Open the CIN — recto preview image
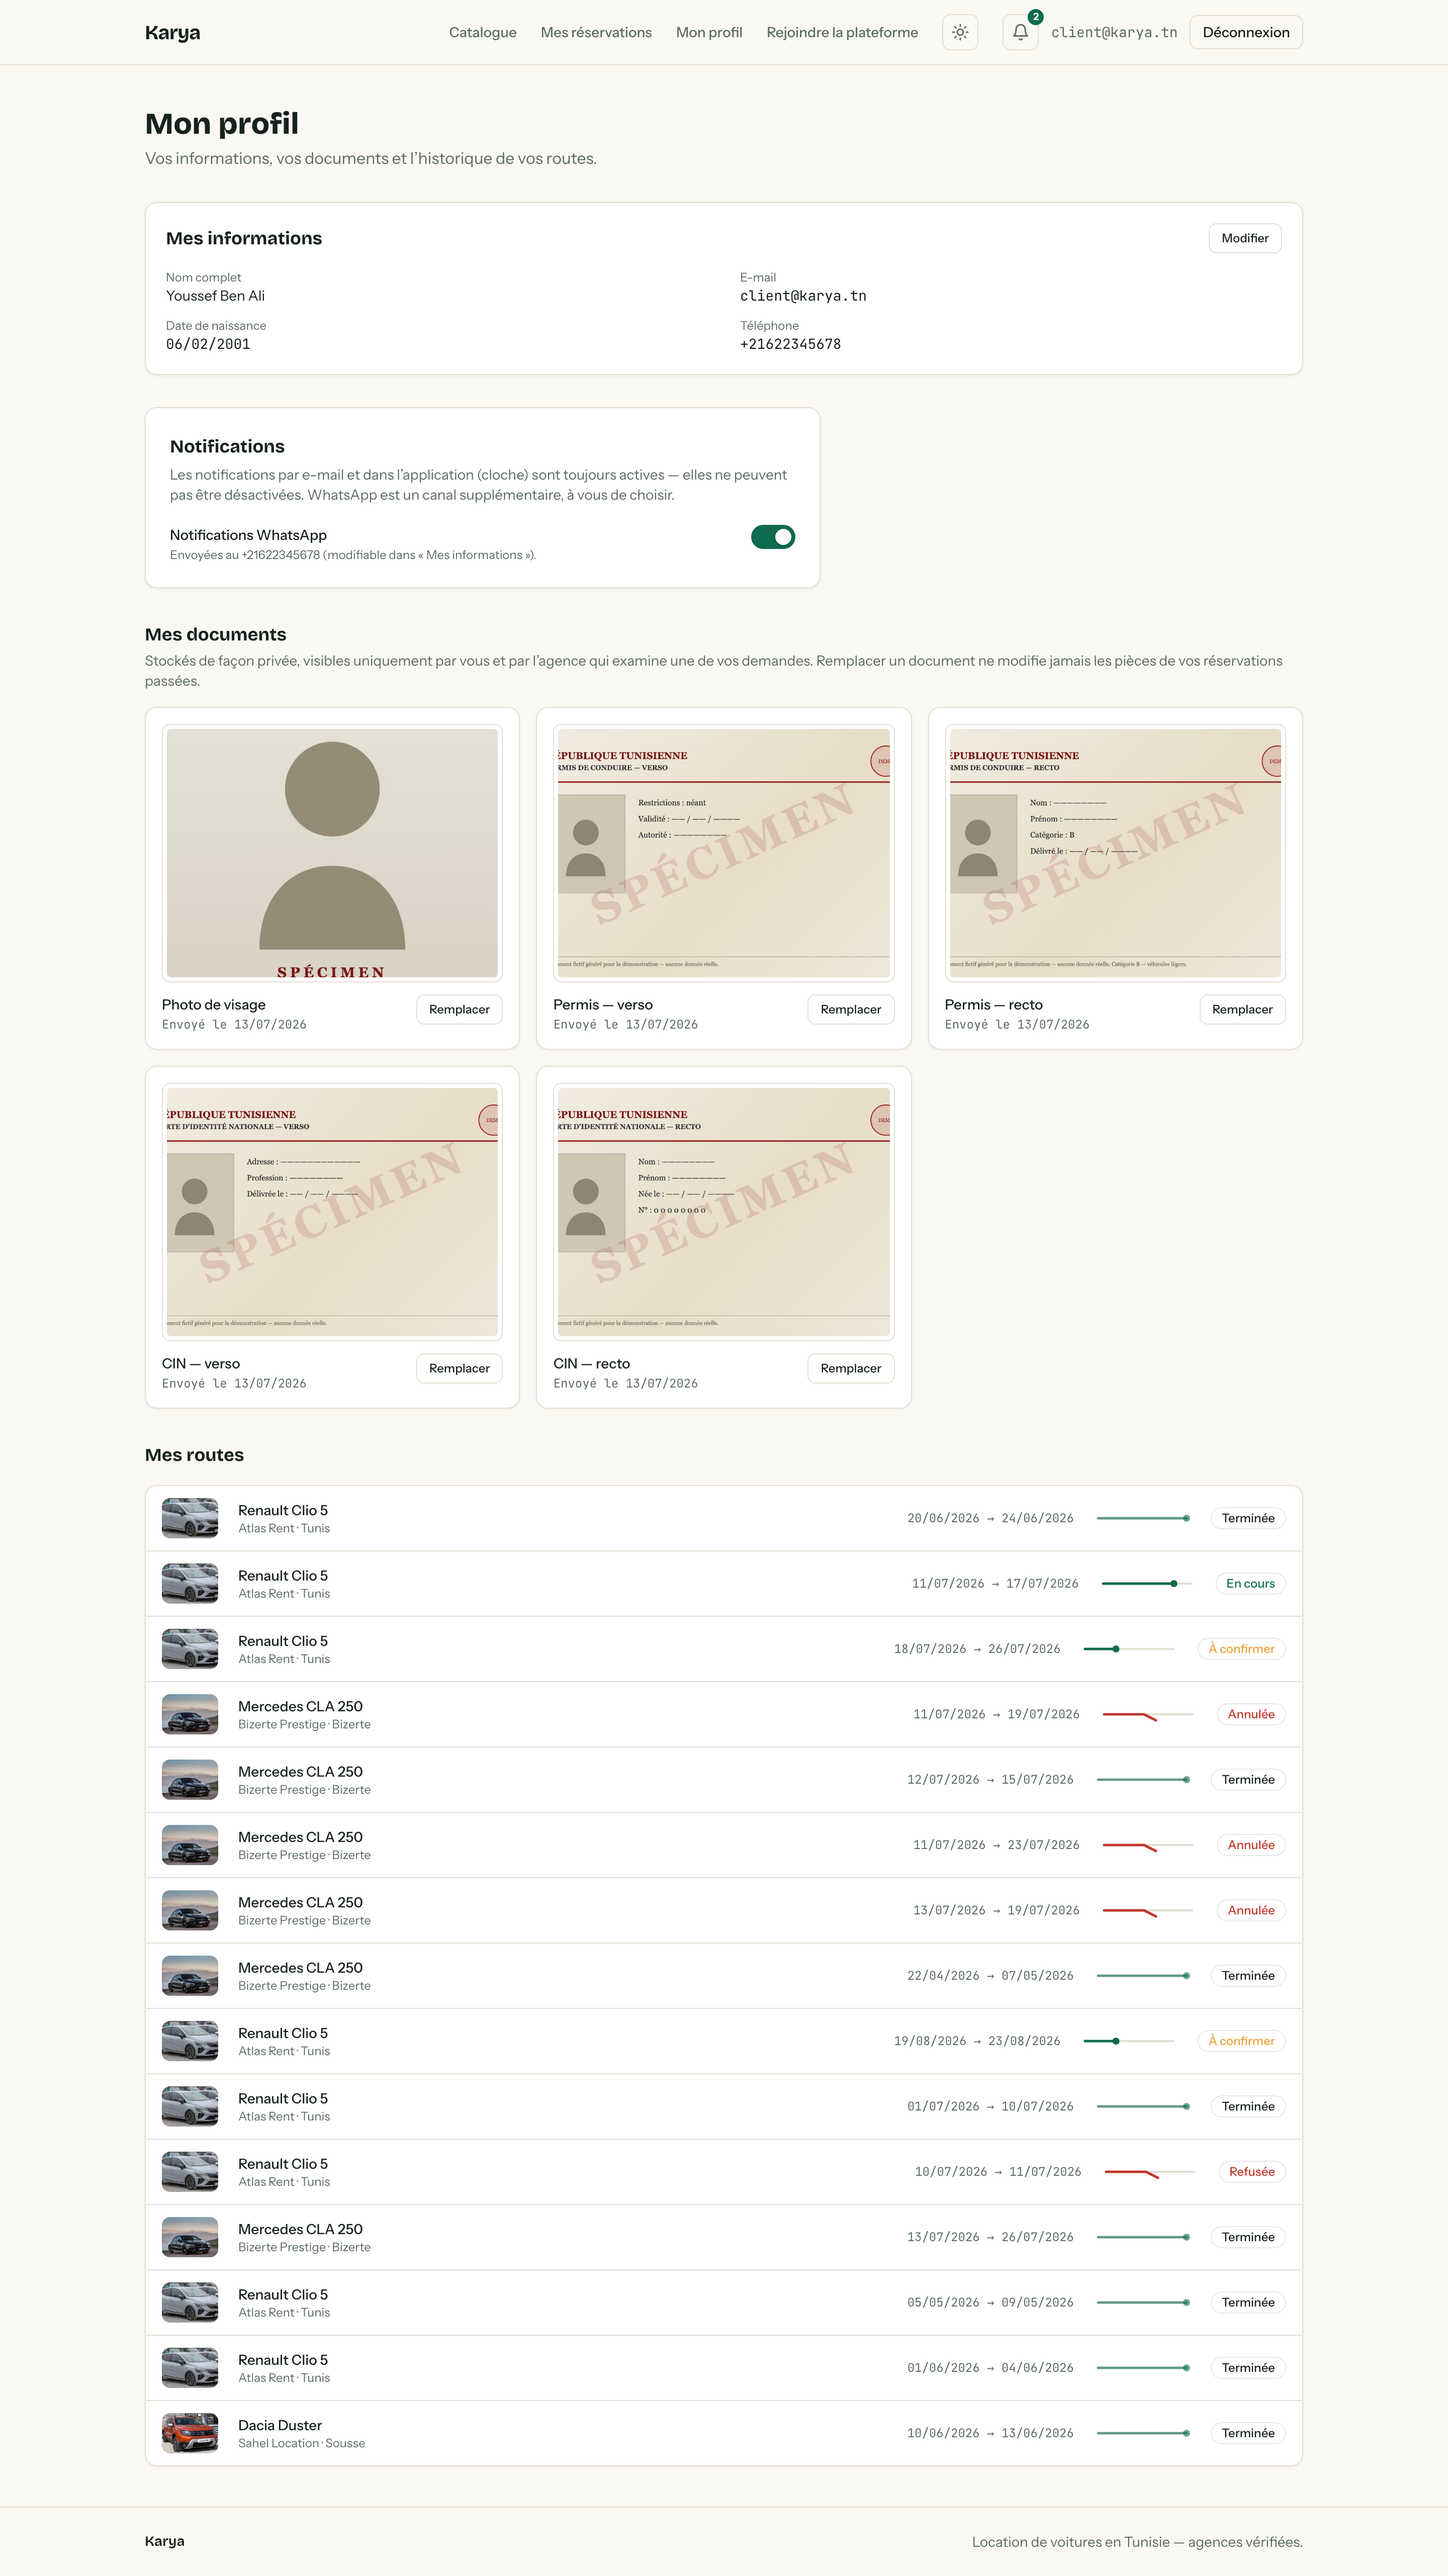 723,1212
